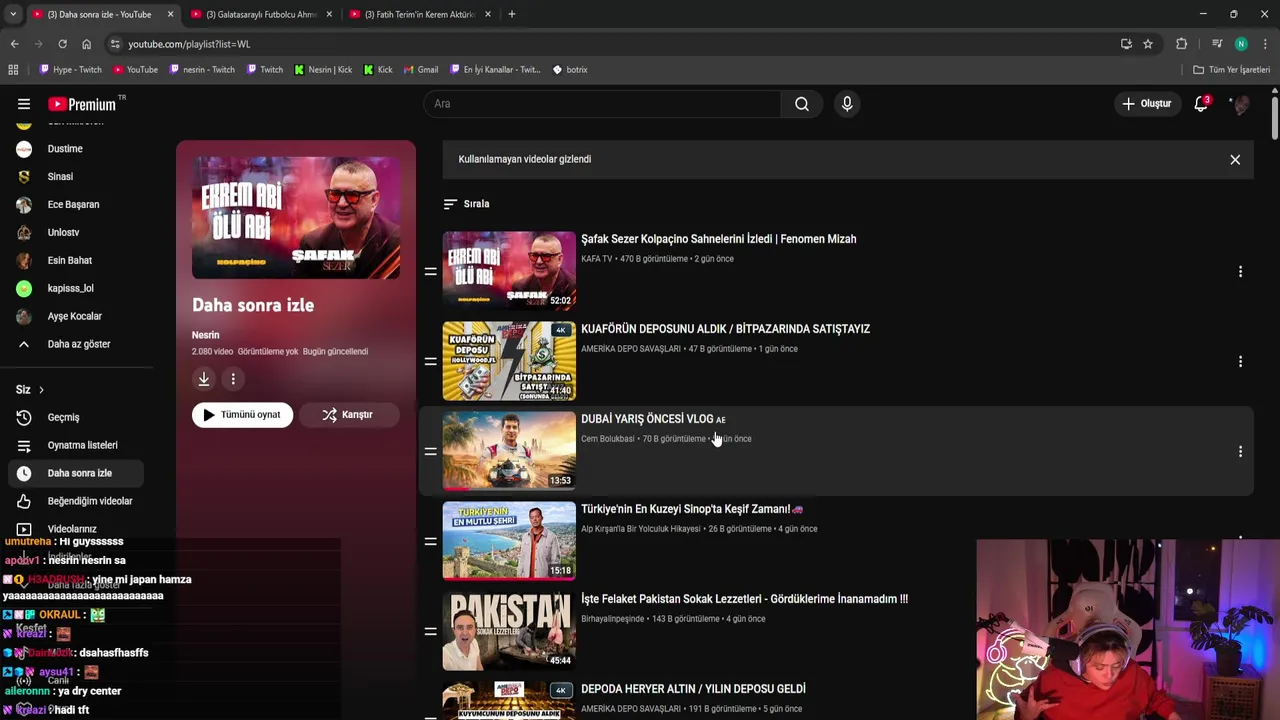
Task: Click the Oluştur create button
Action: pyautogui.click(x=1146, y=104)
